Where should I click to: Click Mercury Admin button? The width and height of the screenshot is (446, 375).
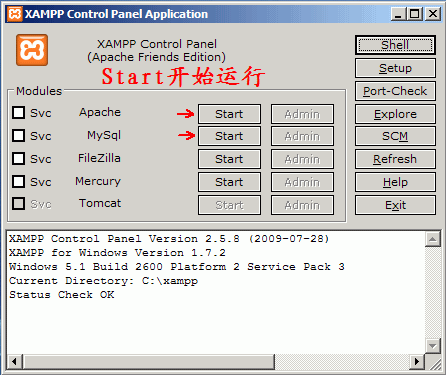[302, 182]
